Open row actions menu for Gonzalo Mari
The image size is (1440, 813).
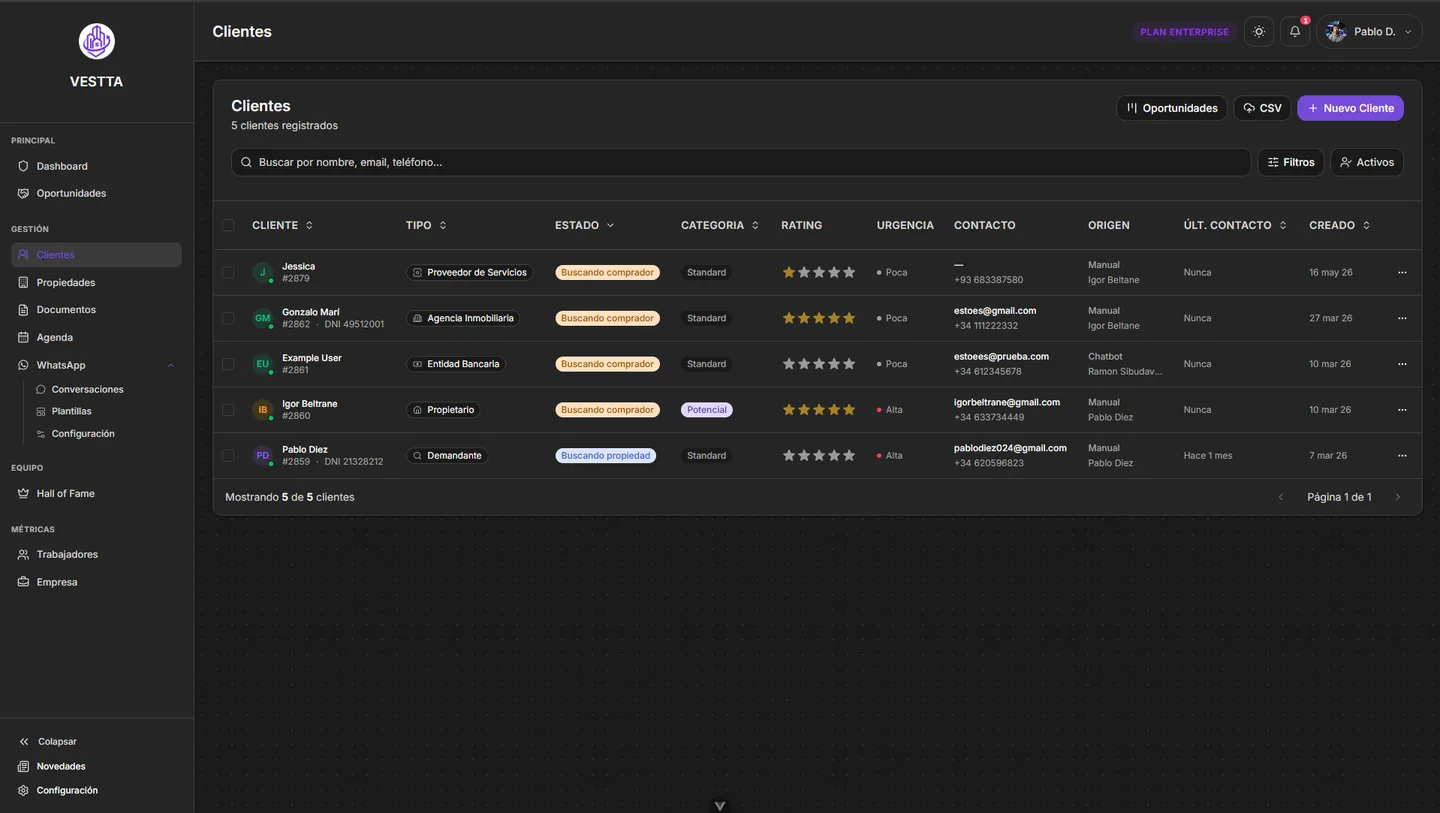point(1402,318)
